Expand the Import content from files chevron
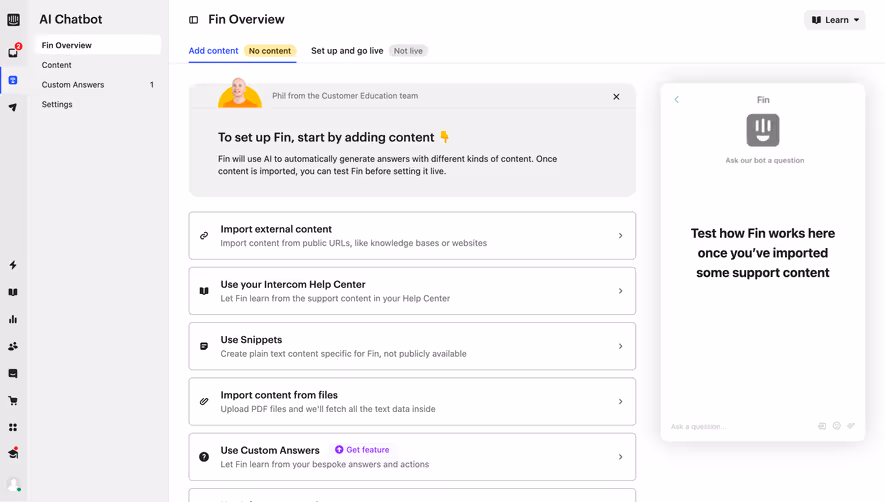The width and height of the screenshot is (885, 502). tap(620, 401)
